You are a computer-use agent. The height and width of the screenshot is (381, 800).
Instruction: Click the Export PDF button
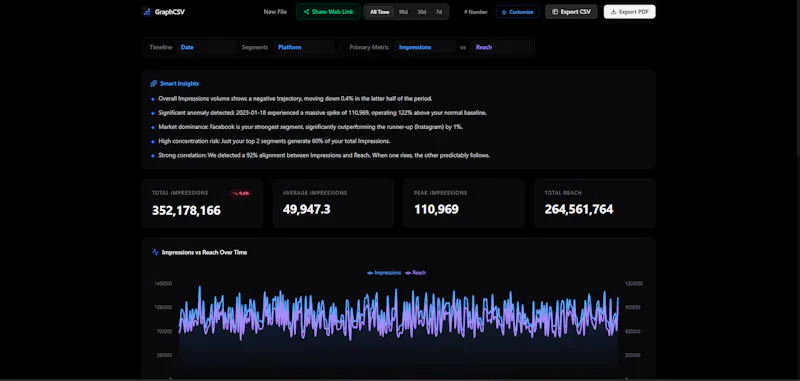(630, 12)
